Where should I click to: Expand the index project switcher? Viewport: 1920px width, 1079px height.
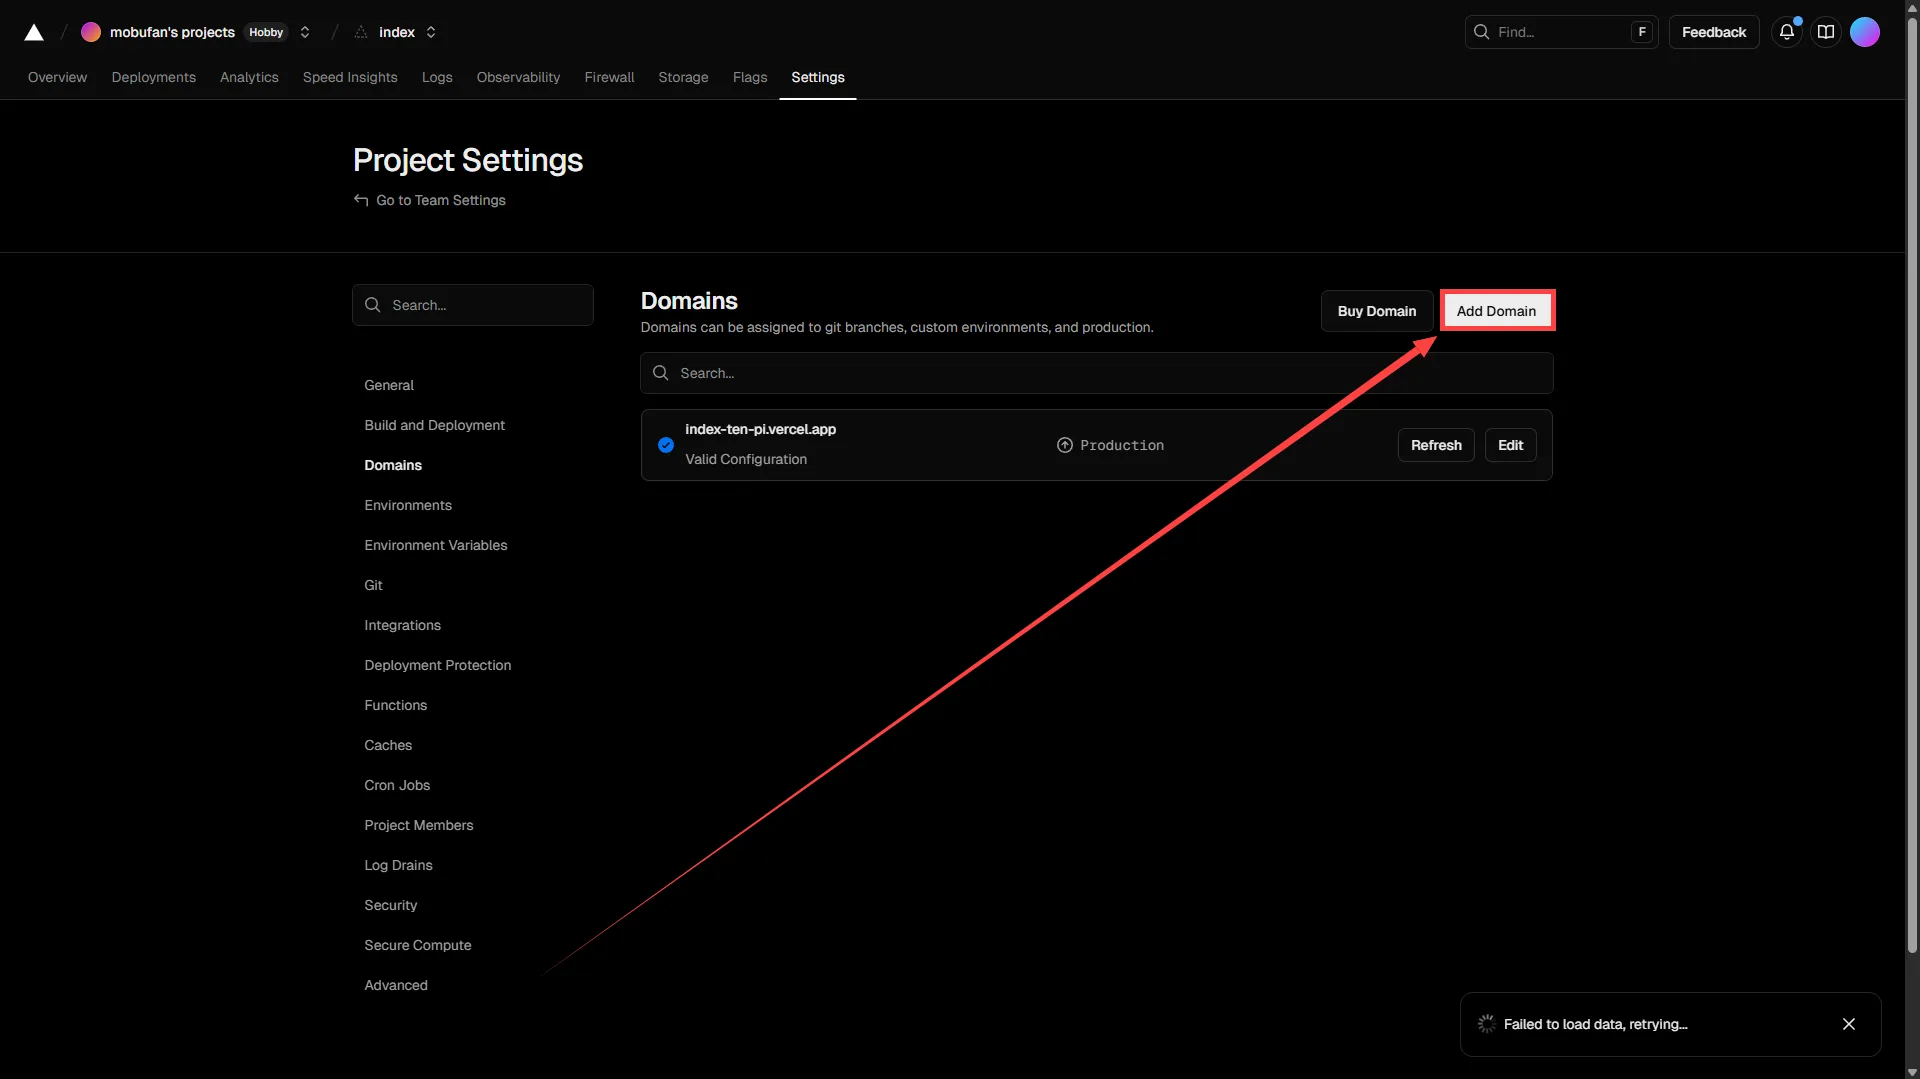click(x=431, y=32)
